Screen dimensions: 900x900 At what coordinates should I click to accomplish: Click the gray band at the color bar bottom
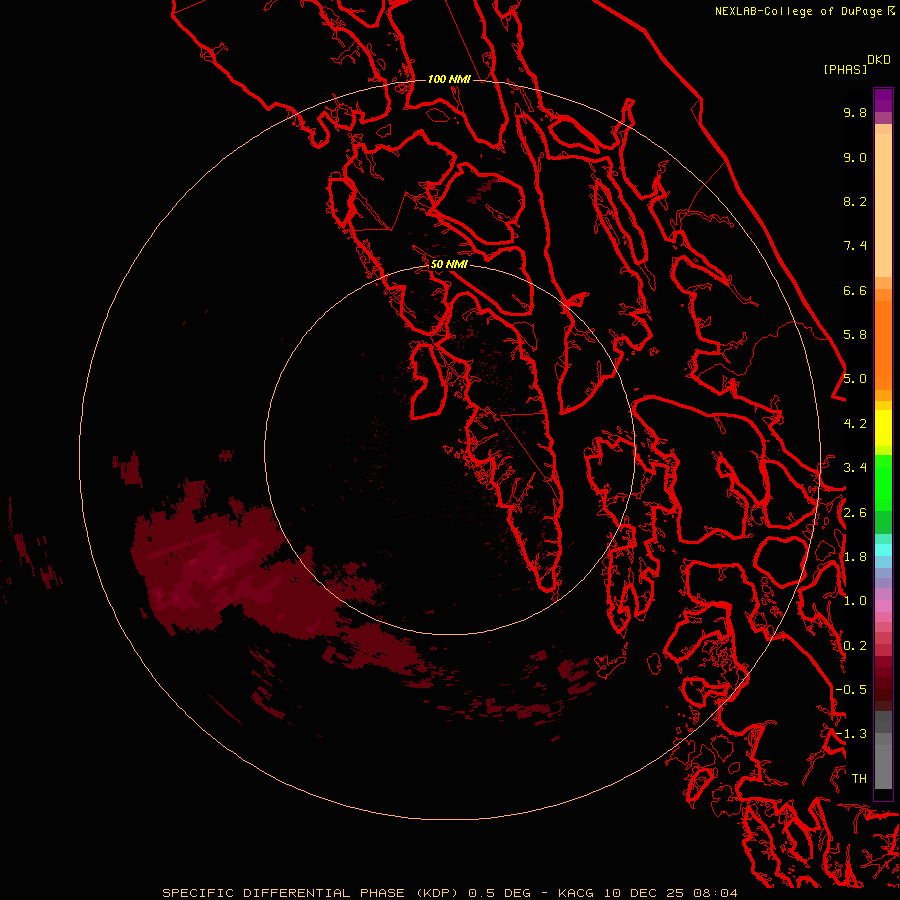883,766
